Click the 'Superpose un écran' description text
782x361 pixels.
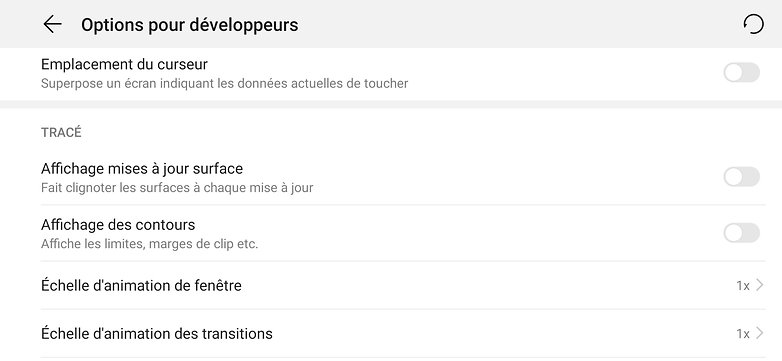(x=224, y=83)
